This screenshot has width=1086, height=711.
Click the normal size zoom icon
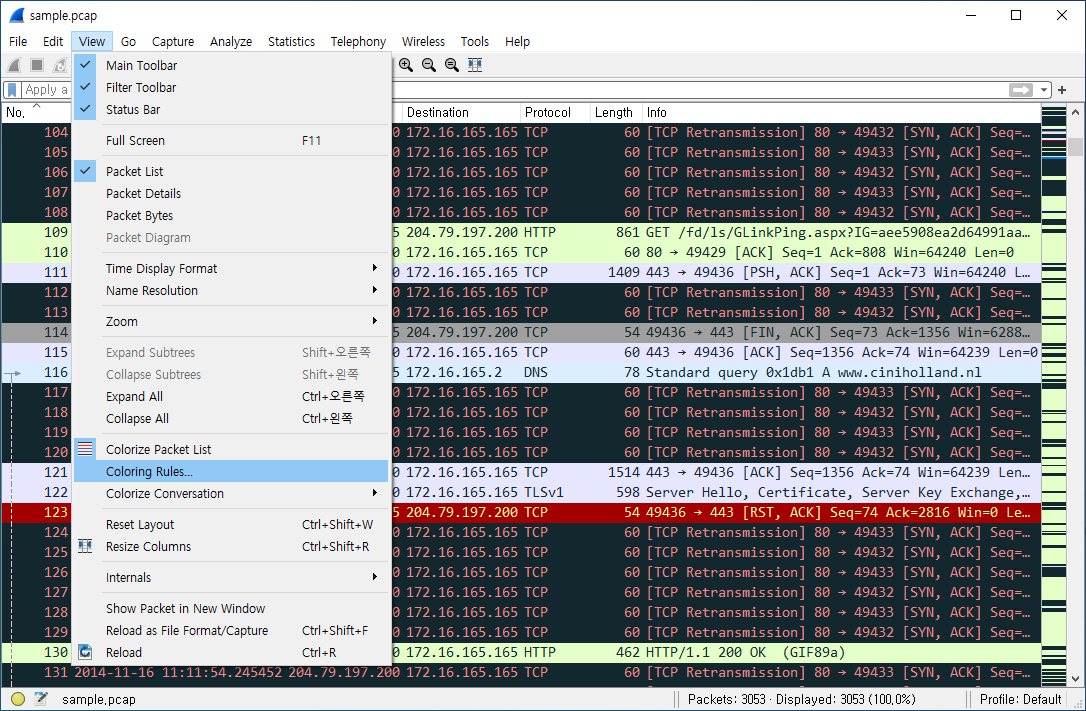tap(452, 65)
